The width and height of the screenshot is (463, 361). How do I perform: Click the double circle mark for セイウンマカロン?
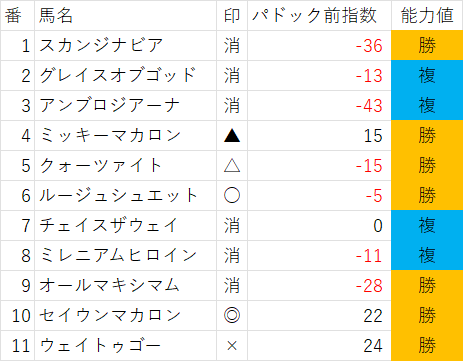[x=232, y=315]
